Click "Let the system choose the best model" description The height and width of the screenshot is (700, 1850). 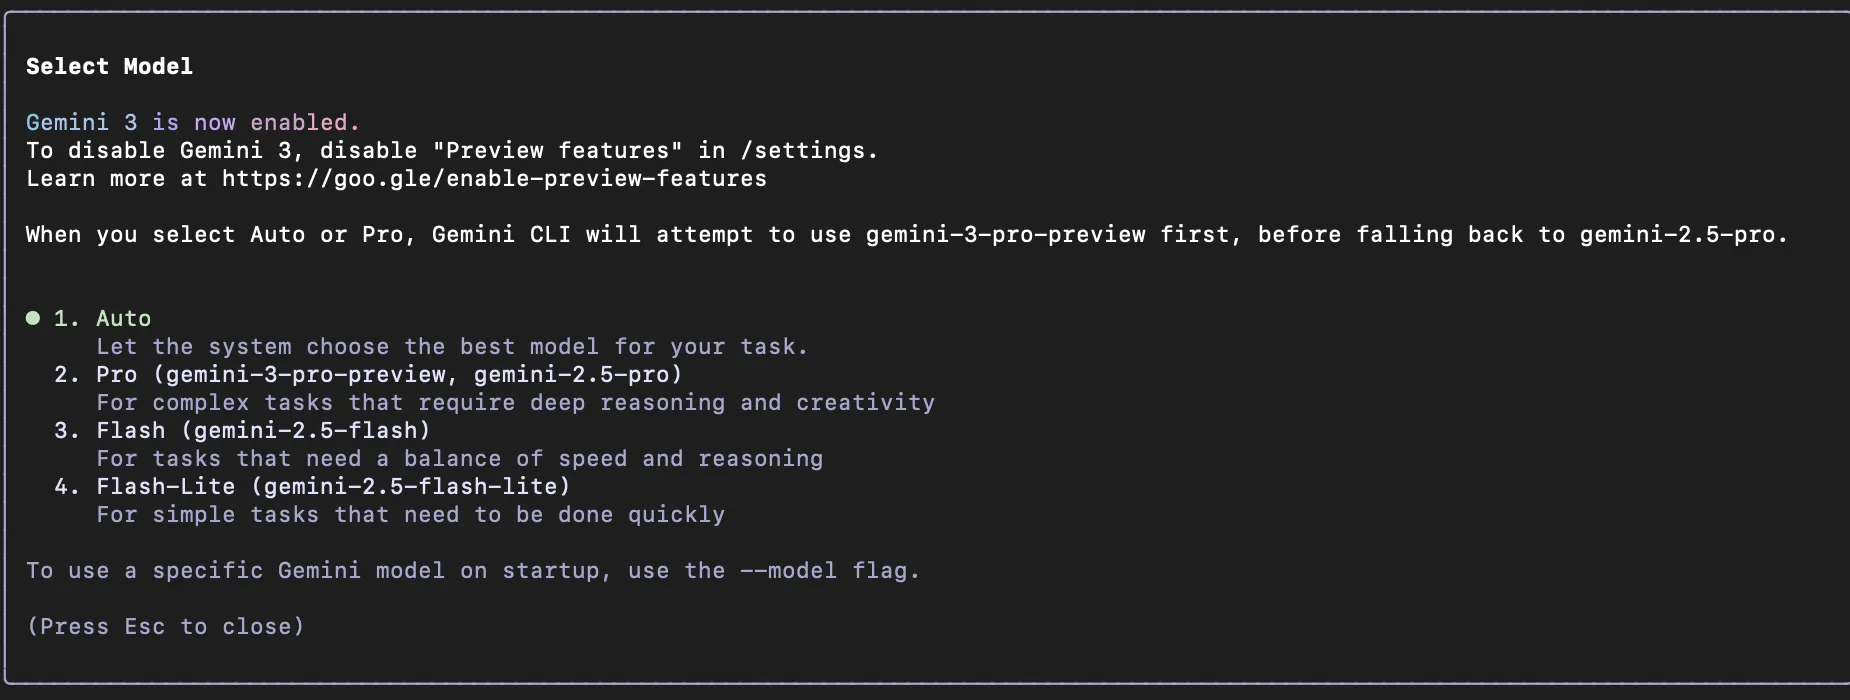click(x=452, y=346)
